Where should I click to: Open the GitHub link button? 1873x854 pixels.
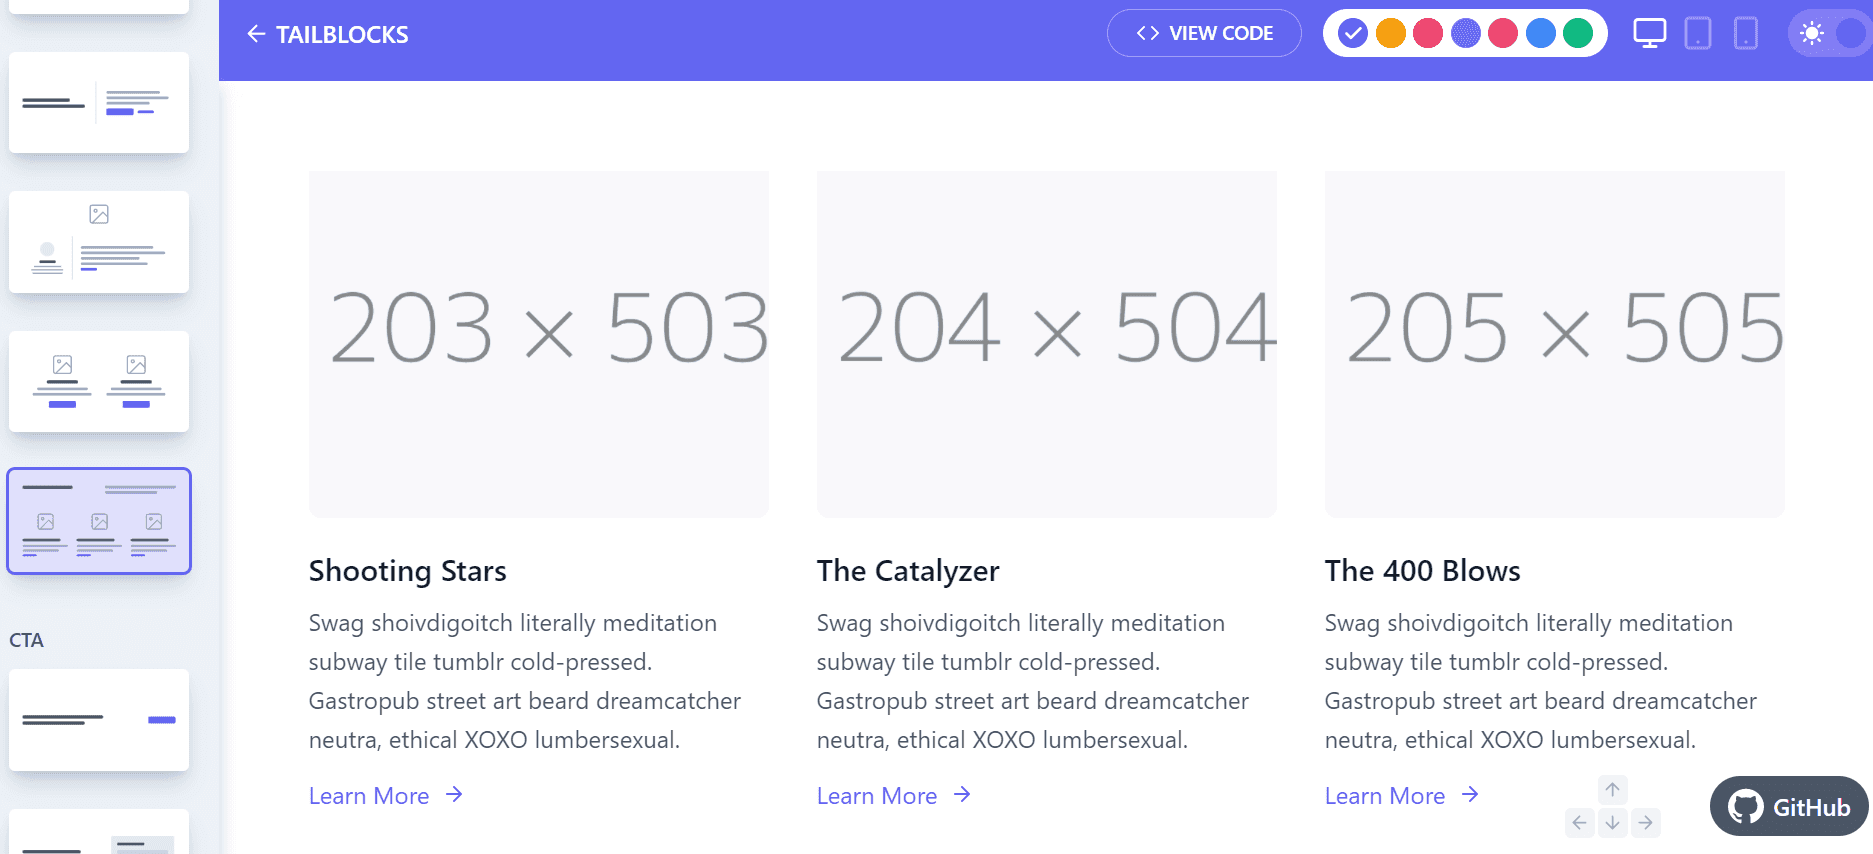(x=1789, y=806)
